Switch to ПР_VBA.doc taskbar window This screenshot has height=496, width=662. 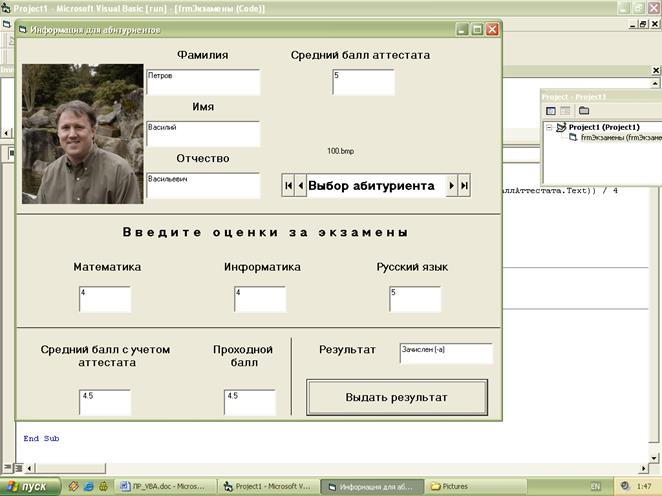165,487
